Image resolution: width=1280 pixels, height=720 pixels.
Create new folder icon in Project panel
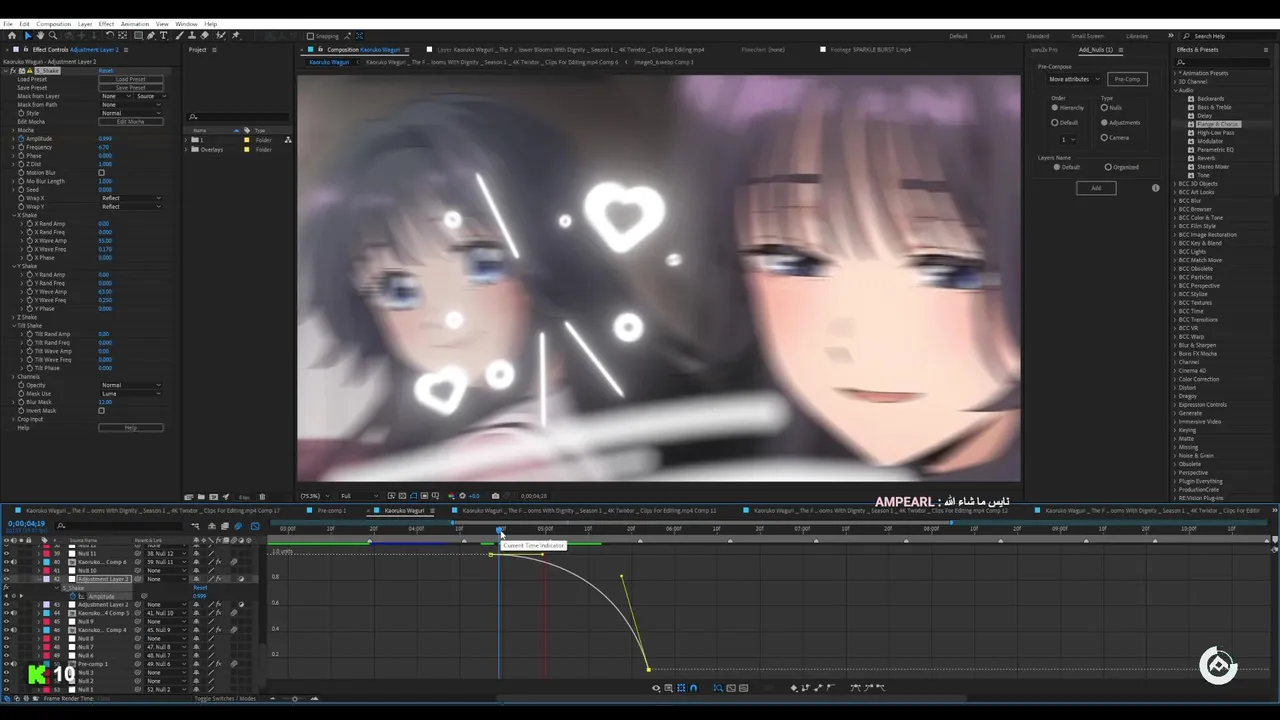point(201,496)
